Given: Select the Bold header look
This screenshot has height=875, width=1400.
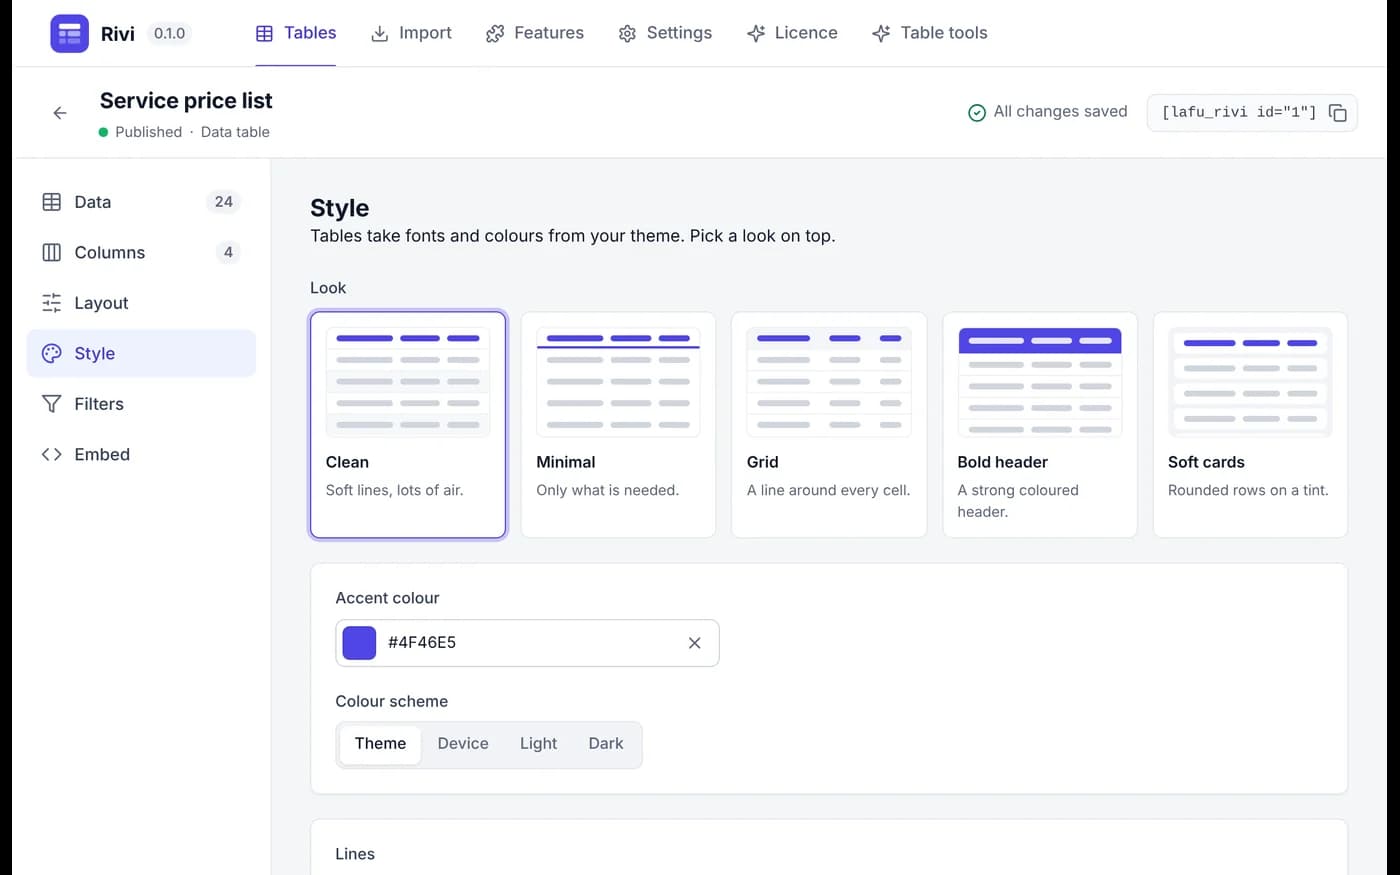Looking at the screenshot, I should [1040, 425].
